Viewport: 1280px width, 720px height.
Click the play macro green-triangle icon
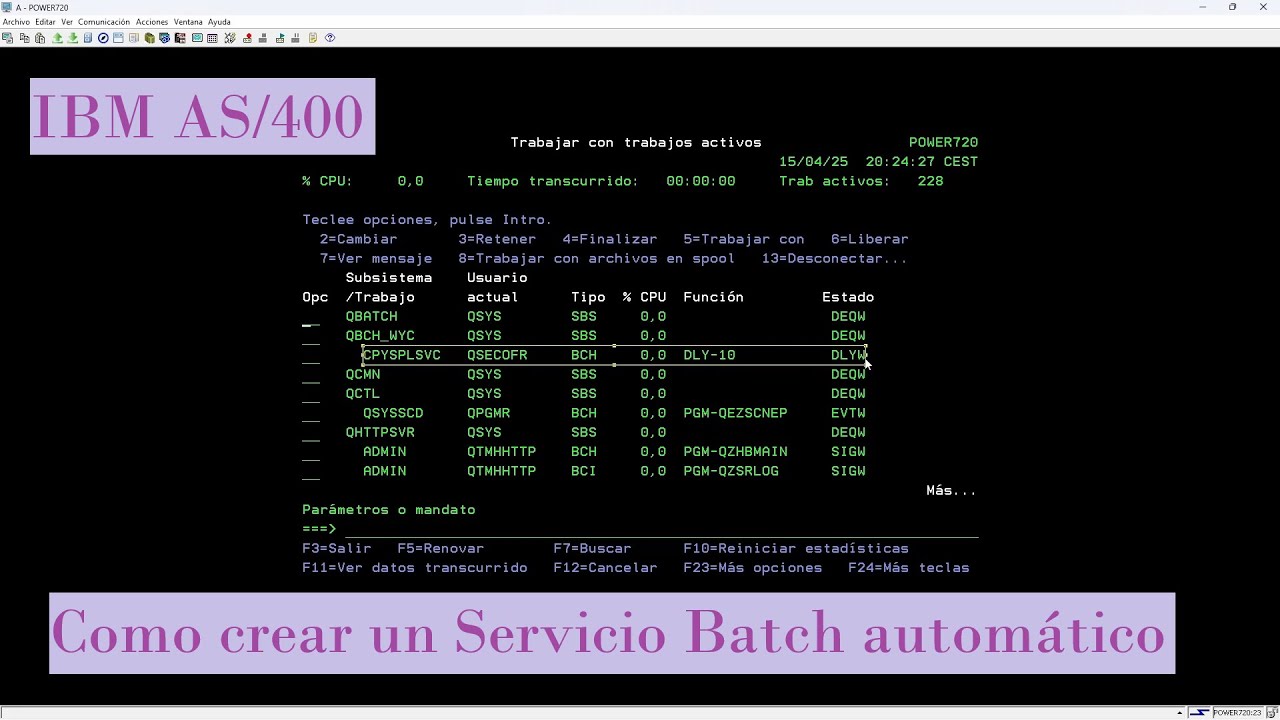point(280,38)
